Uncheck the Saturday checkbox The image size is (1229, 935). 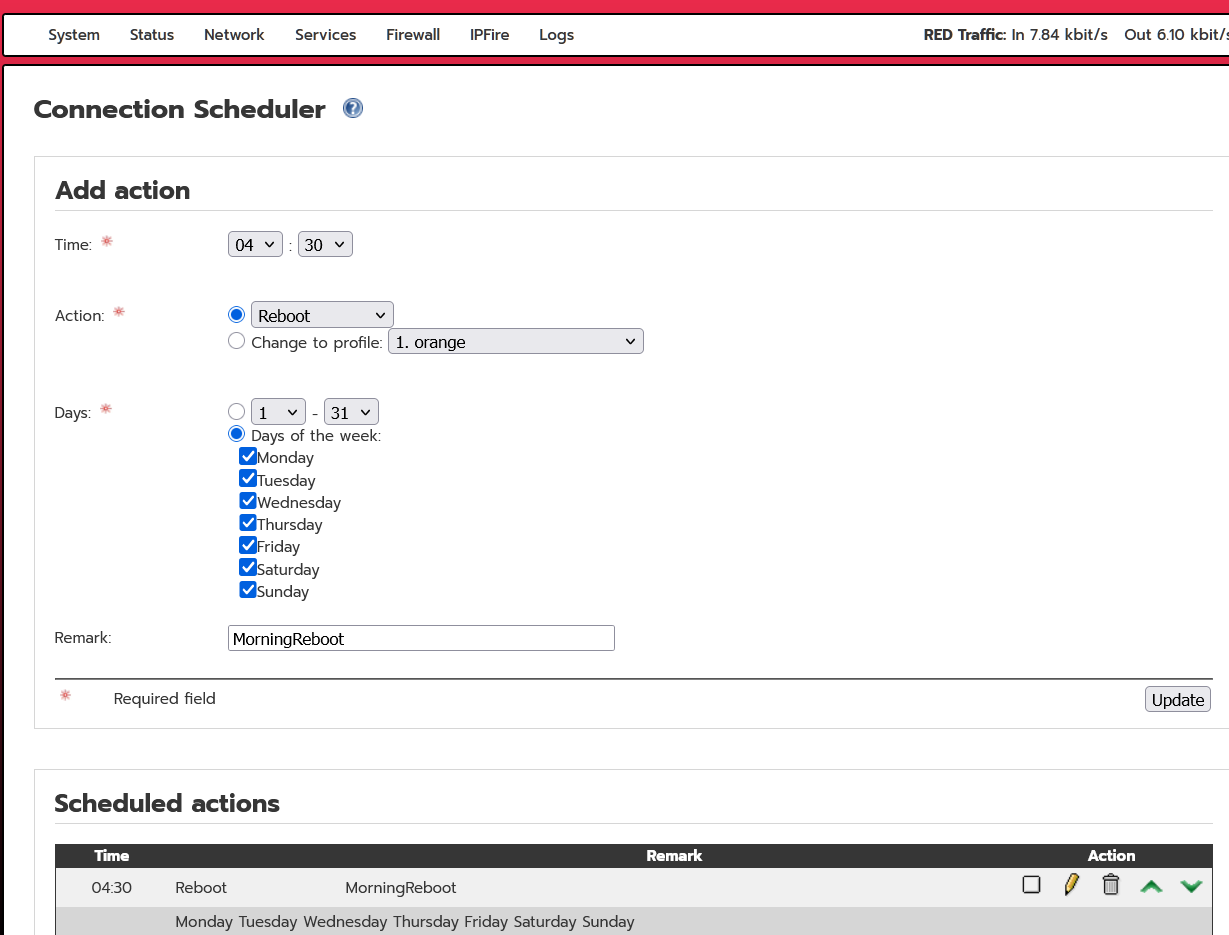coord(248,568)
